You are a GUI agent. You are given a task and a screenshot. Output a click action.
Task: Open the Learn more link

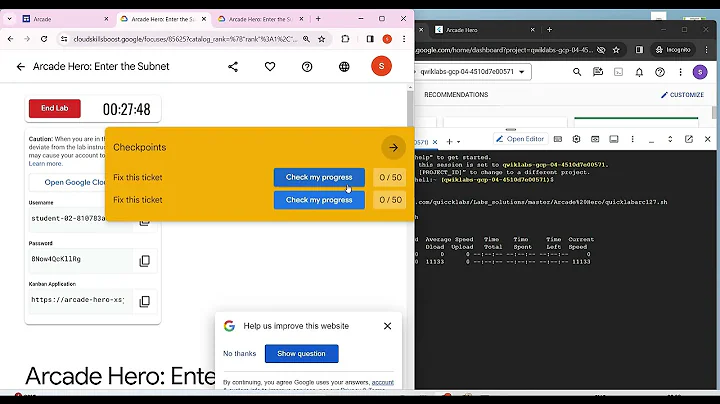click(x=45, y=164)
